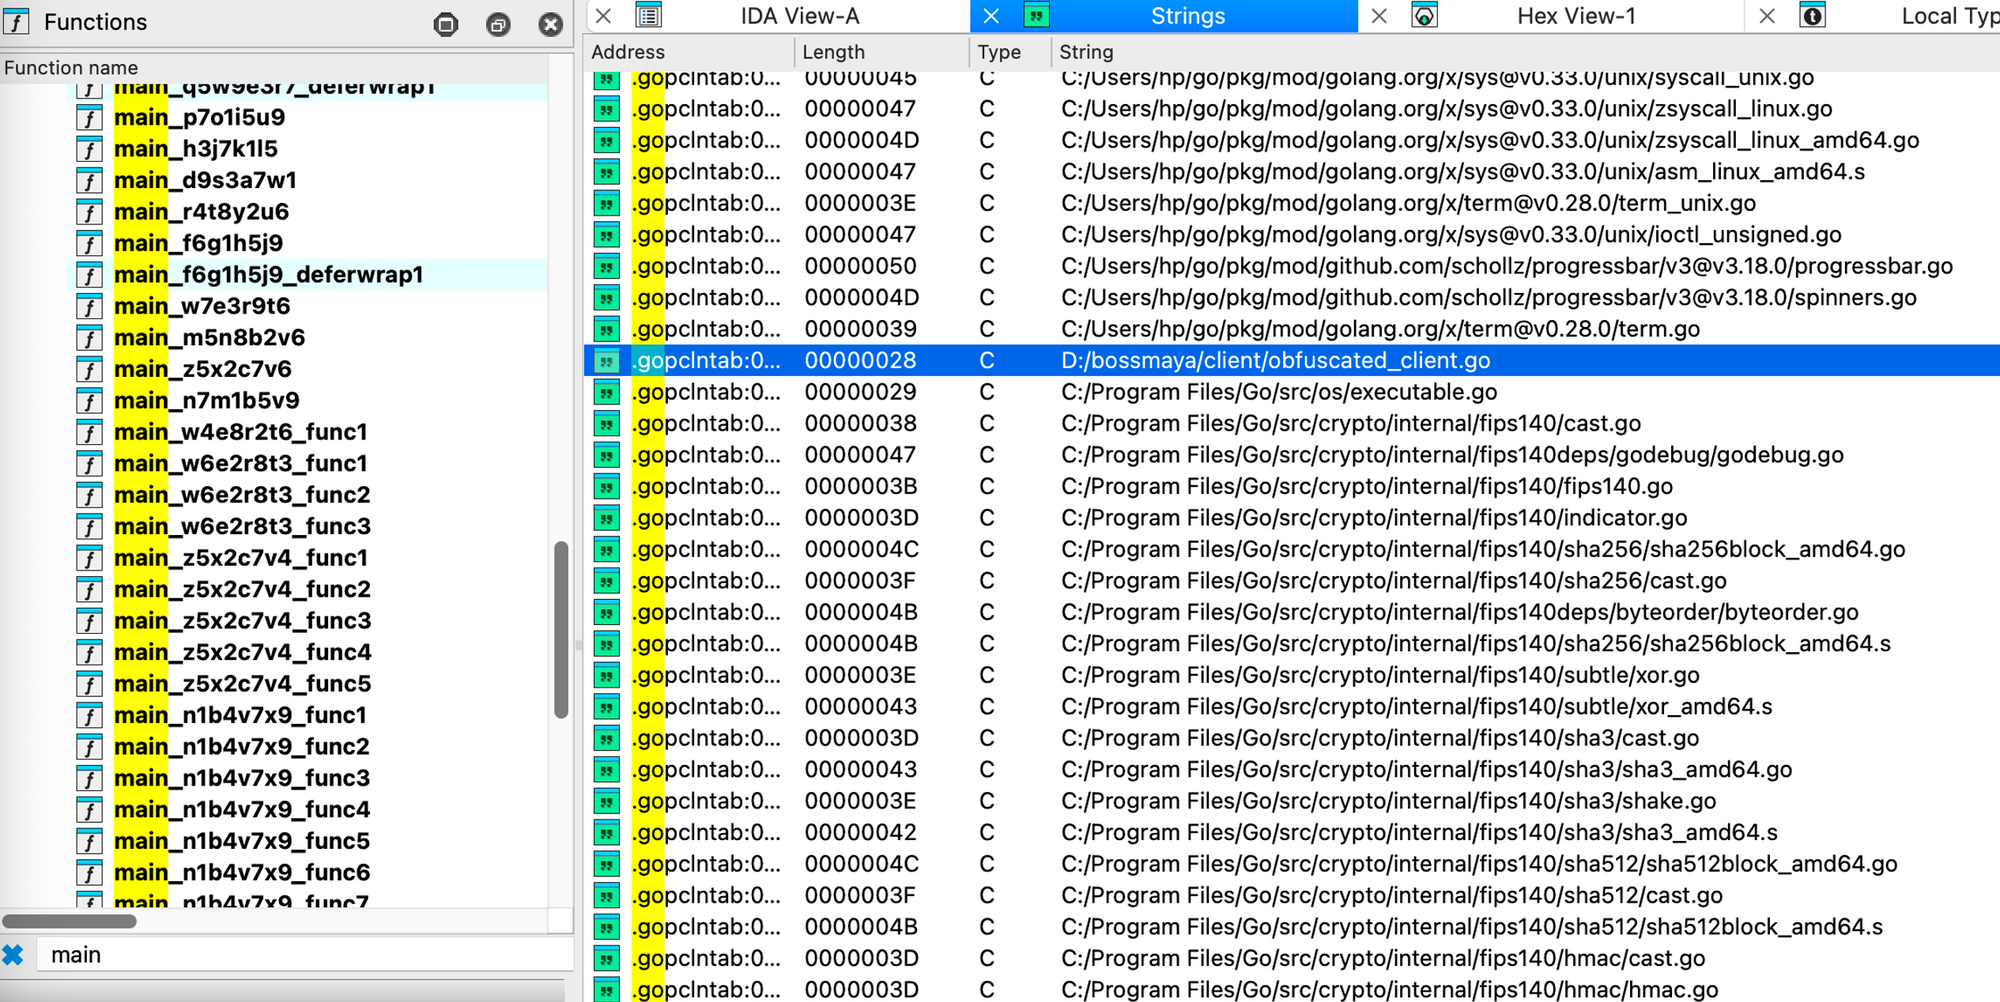Click the Local Types tab icon
Screen dimensions: 2000x1002
[x=1812, y=16]
